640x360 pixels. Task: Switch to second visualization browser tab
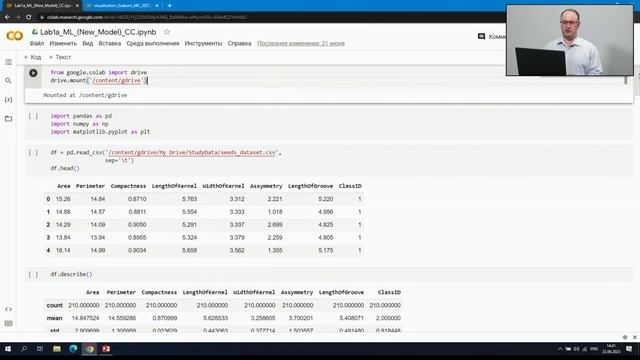click(x=122, y=6)
